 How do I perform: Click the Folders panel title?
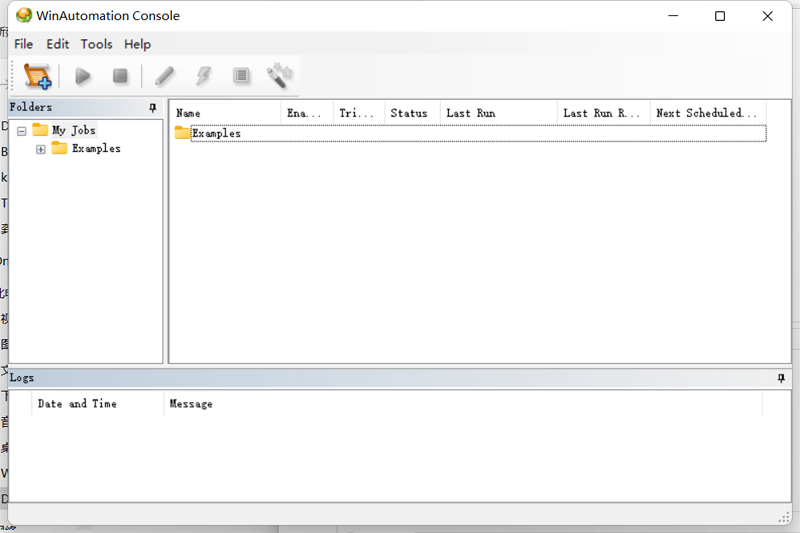(x=31, y=107)
